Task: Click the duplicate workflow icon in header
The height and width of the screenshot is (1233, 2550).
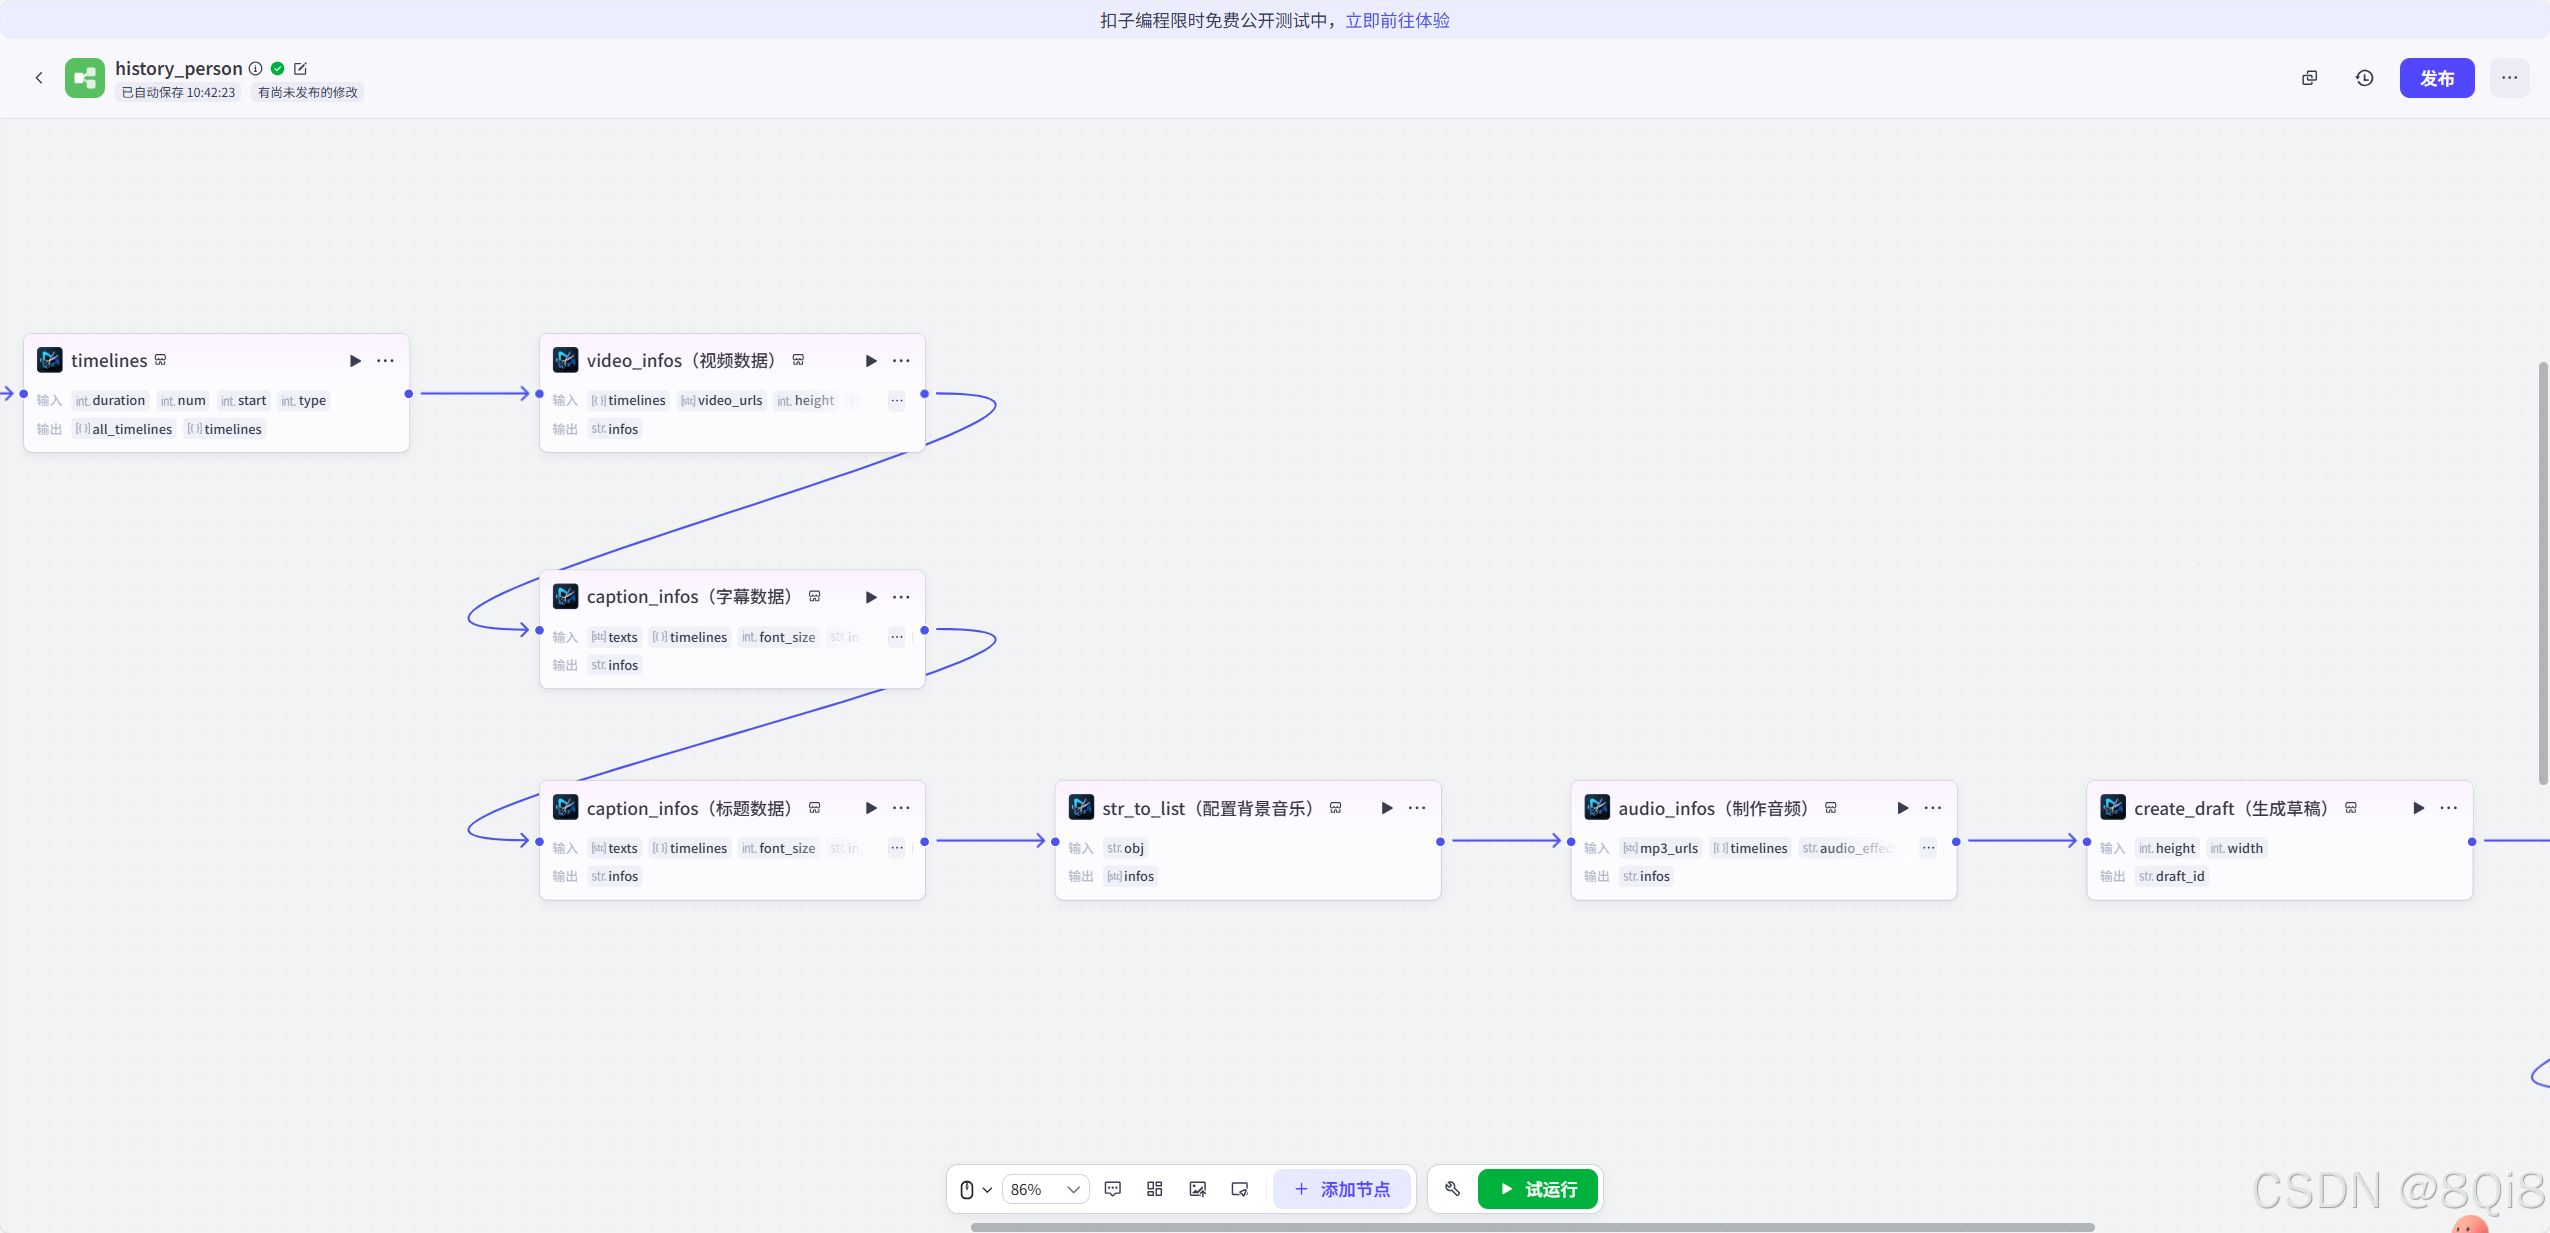Action: point(2309,78)
